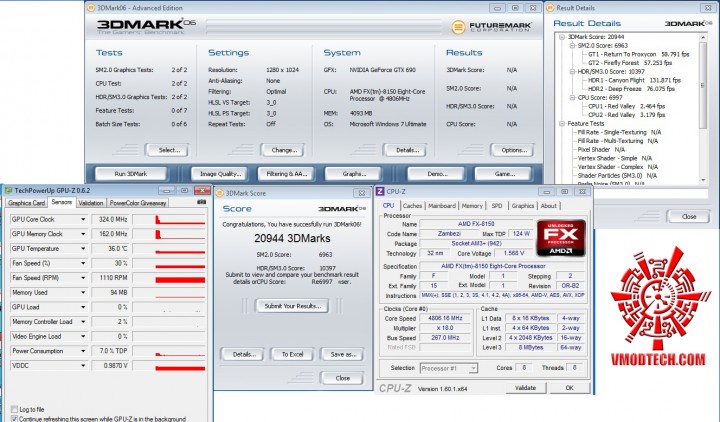Select HDR1 - Canyon Flight tree row
The width and height of the screenshot is (720, 422).
(634, 80)
